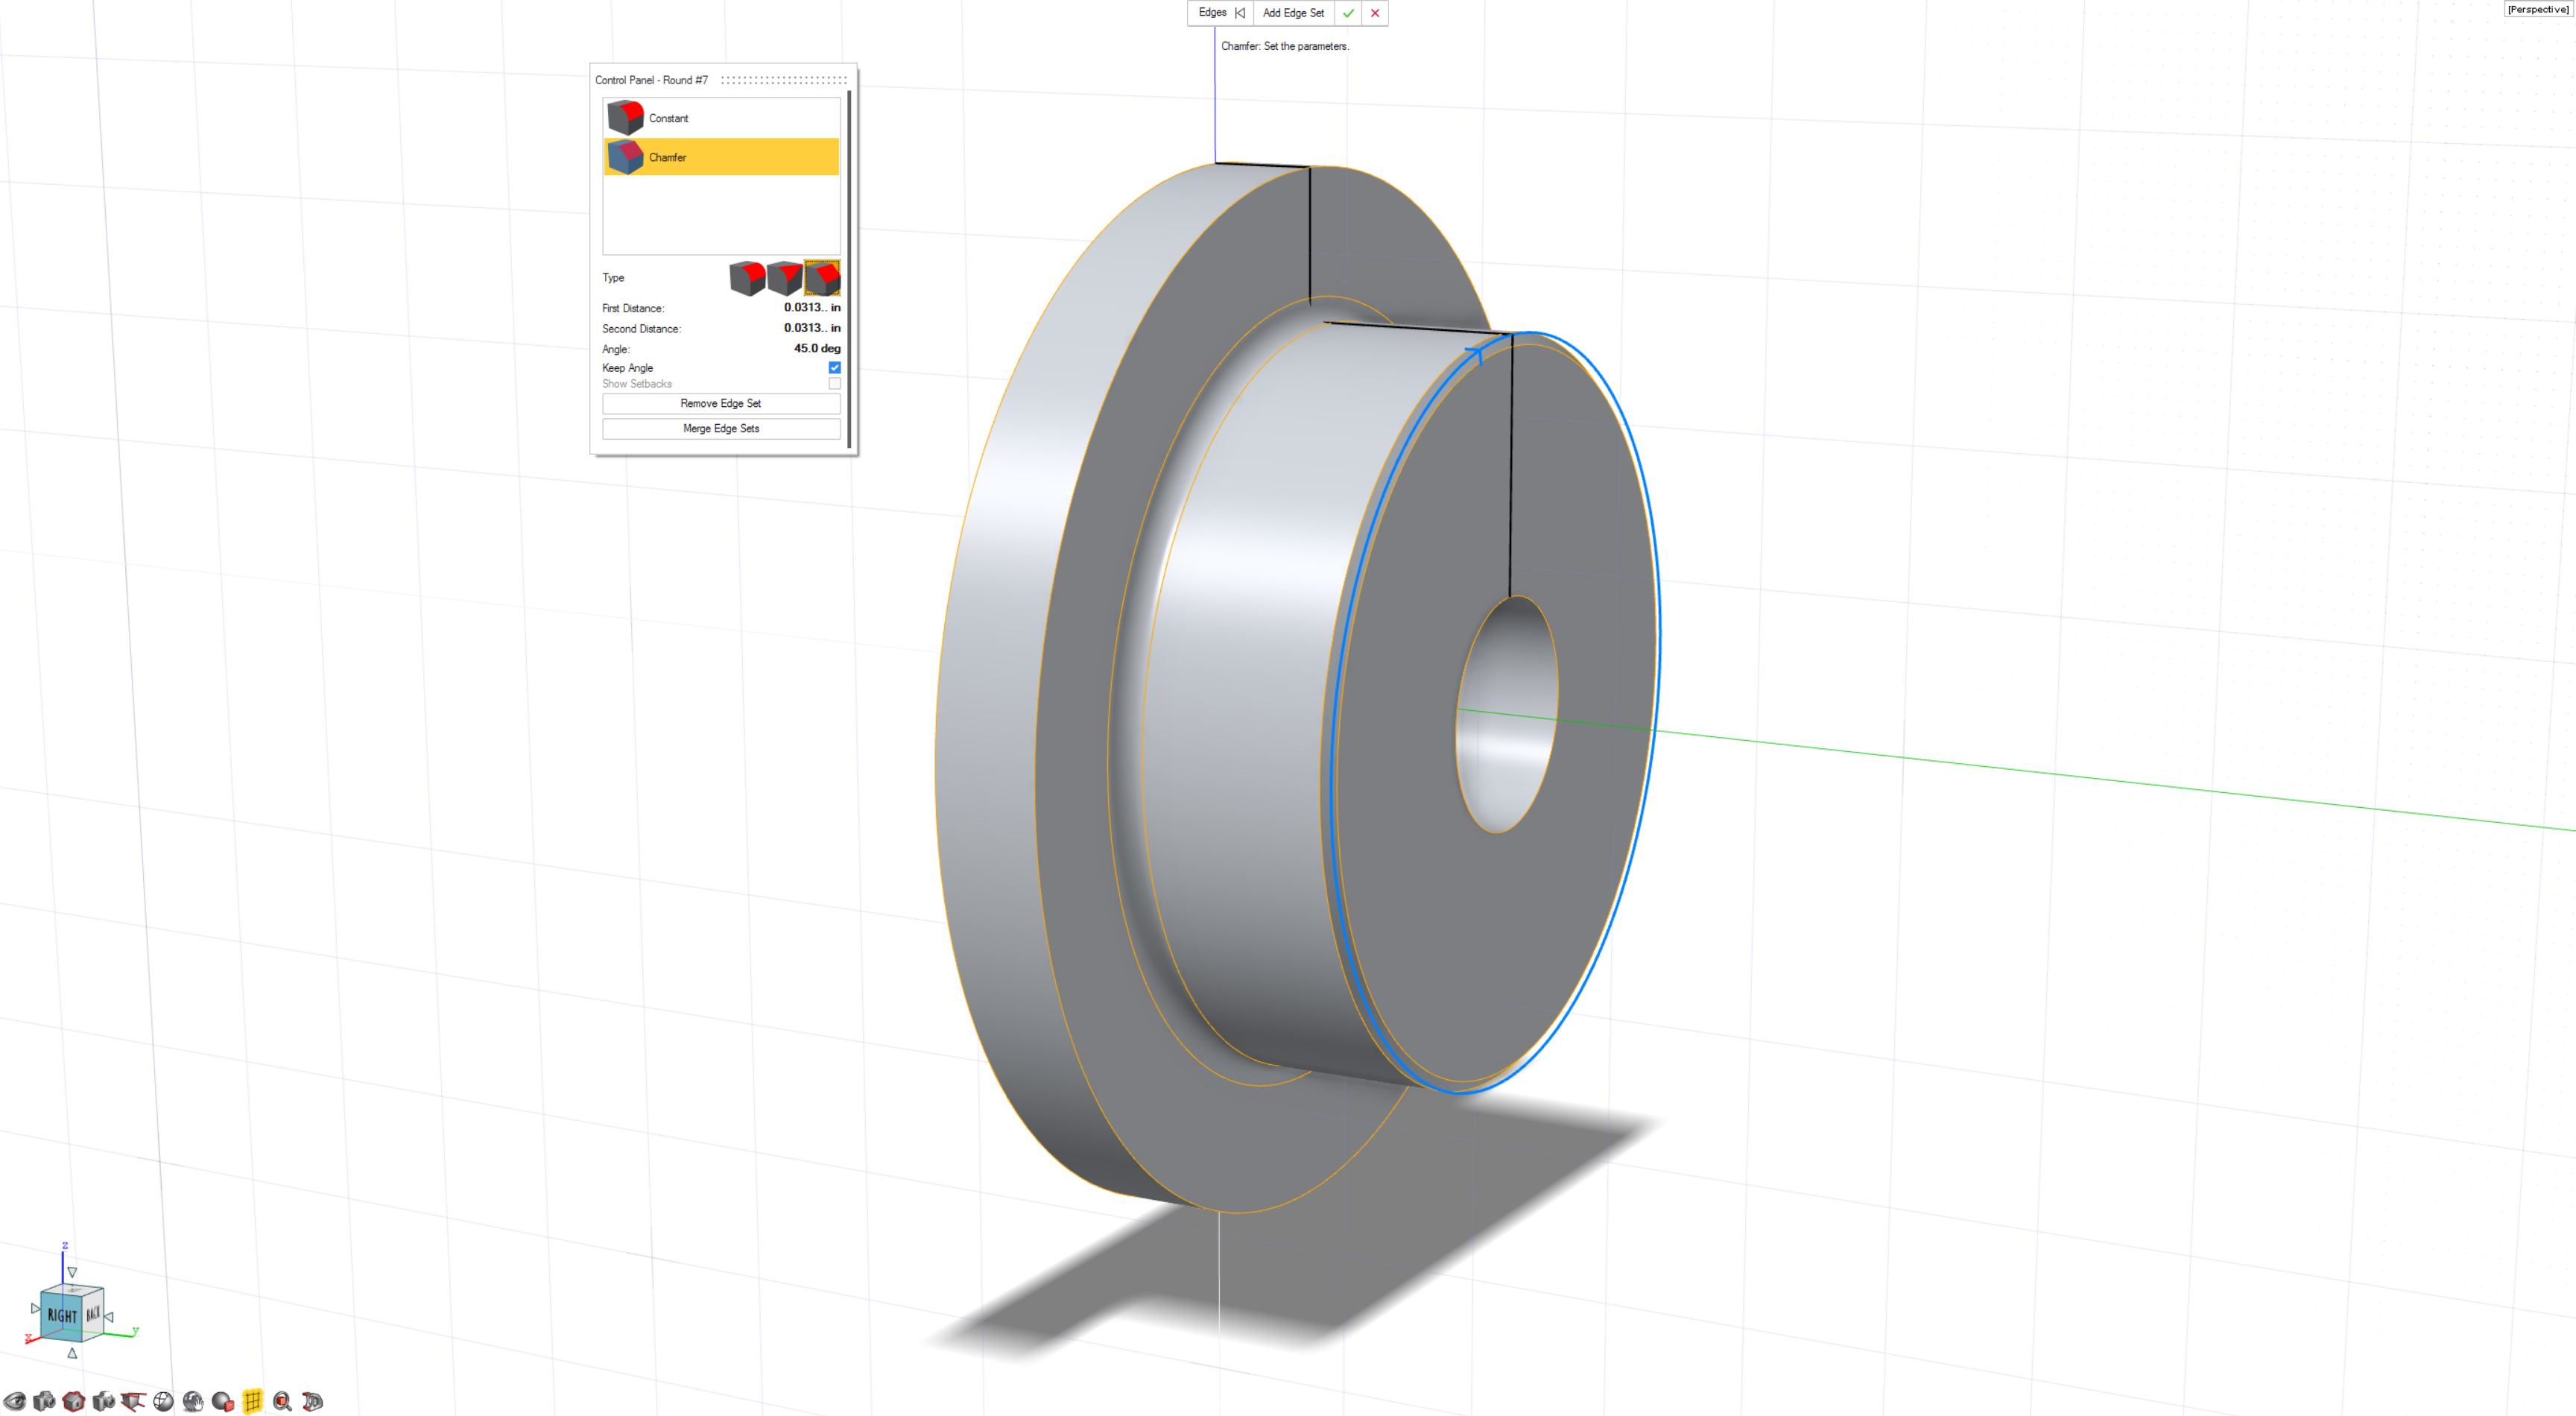Image resolution: width=2576 pixels, height=1416 pixels.
Task: Select the middle variable round type icon
Action: click(785, 278)
